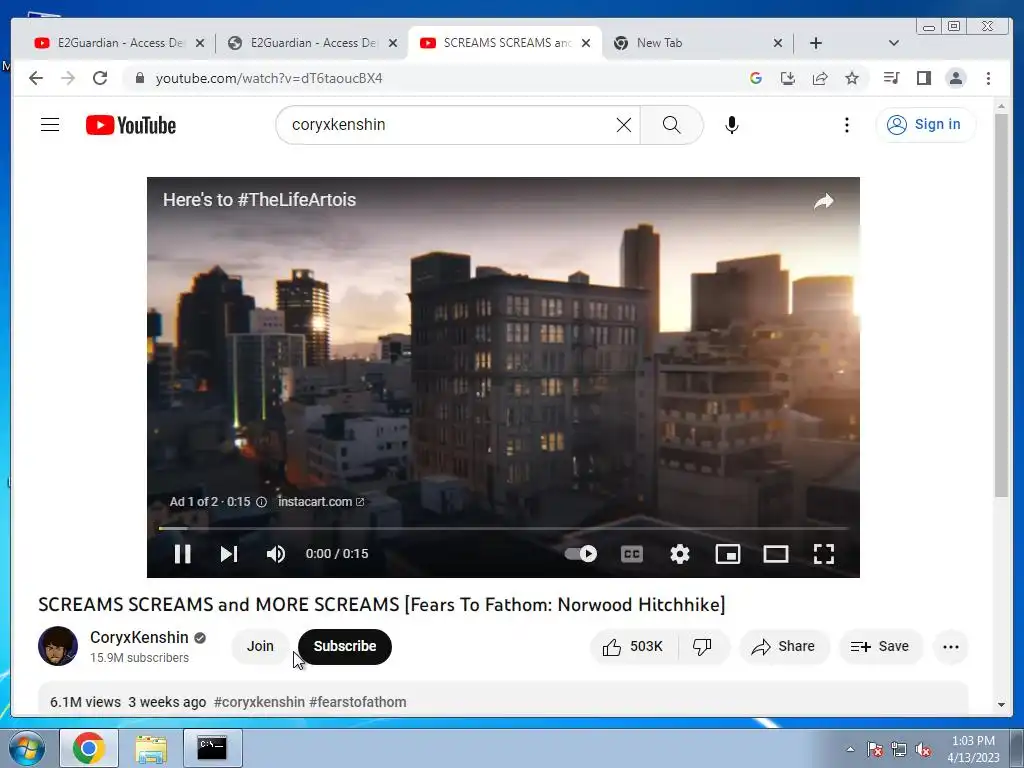Viewport: 1024px width, 768px height.
Task: Enter full screen mode
Action: [x=824, y=554]
